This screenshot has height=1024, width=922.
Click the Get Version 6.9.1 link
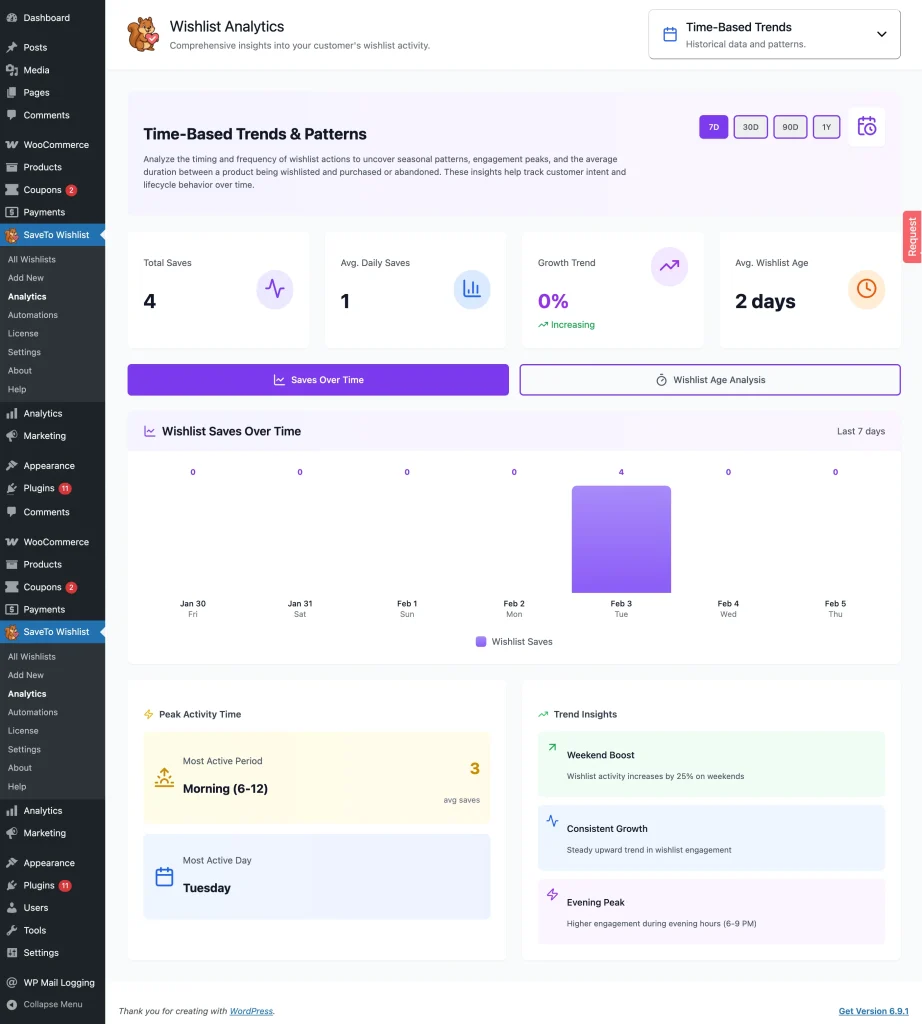click(x=875, y=1011)
